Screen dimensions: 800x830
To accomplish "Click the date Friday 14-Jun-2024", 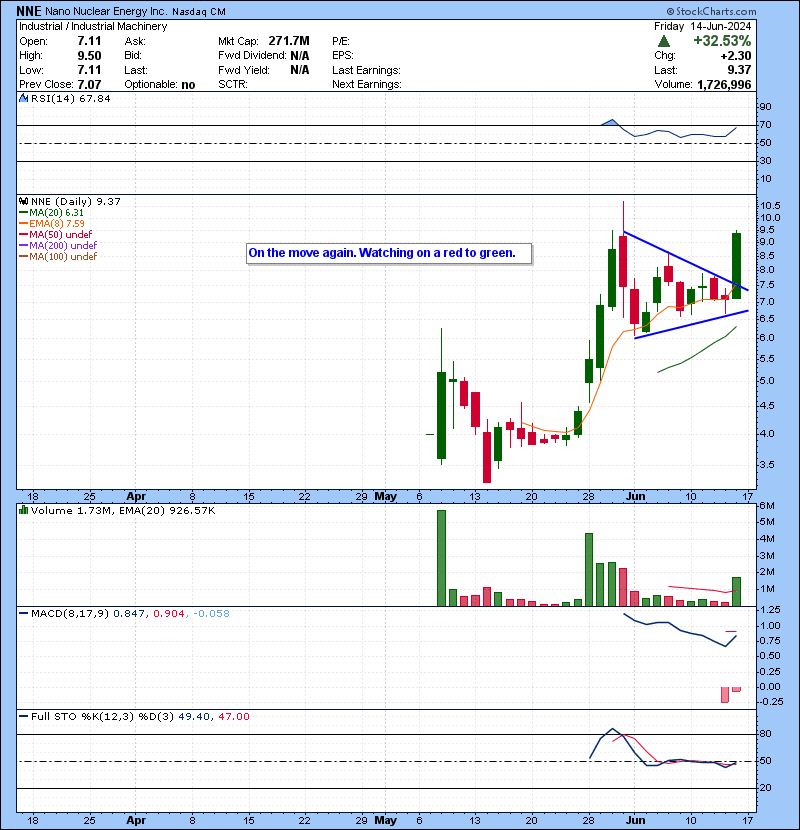I will pyautogui.click(x=702, y=26).
